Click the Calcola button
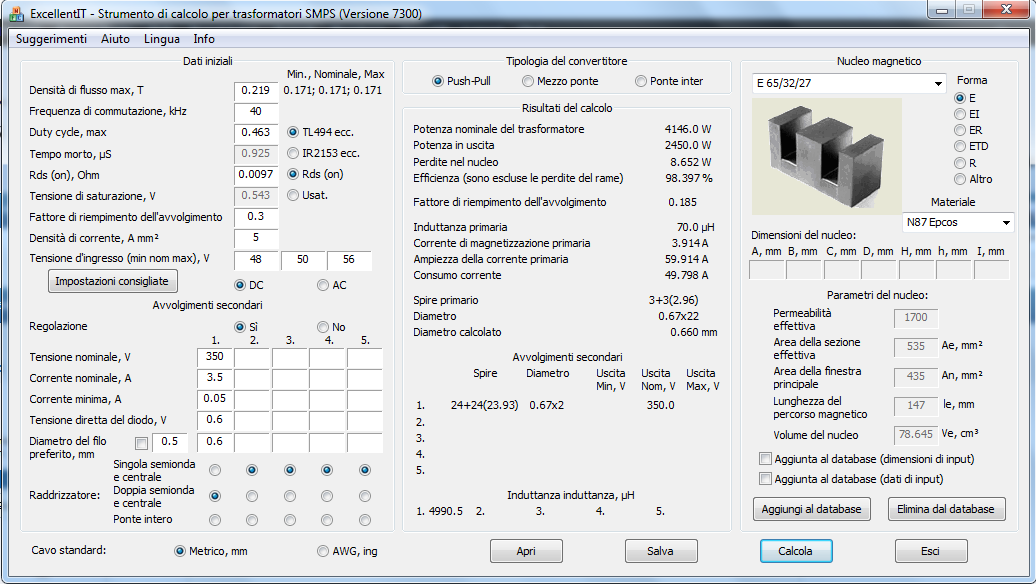1036x584 pixels. coord(796,551)
